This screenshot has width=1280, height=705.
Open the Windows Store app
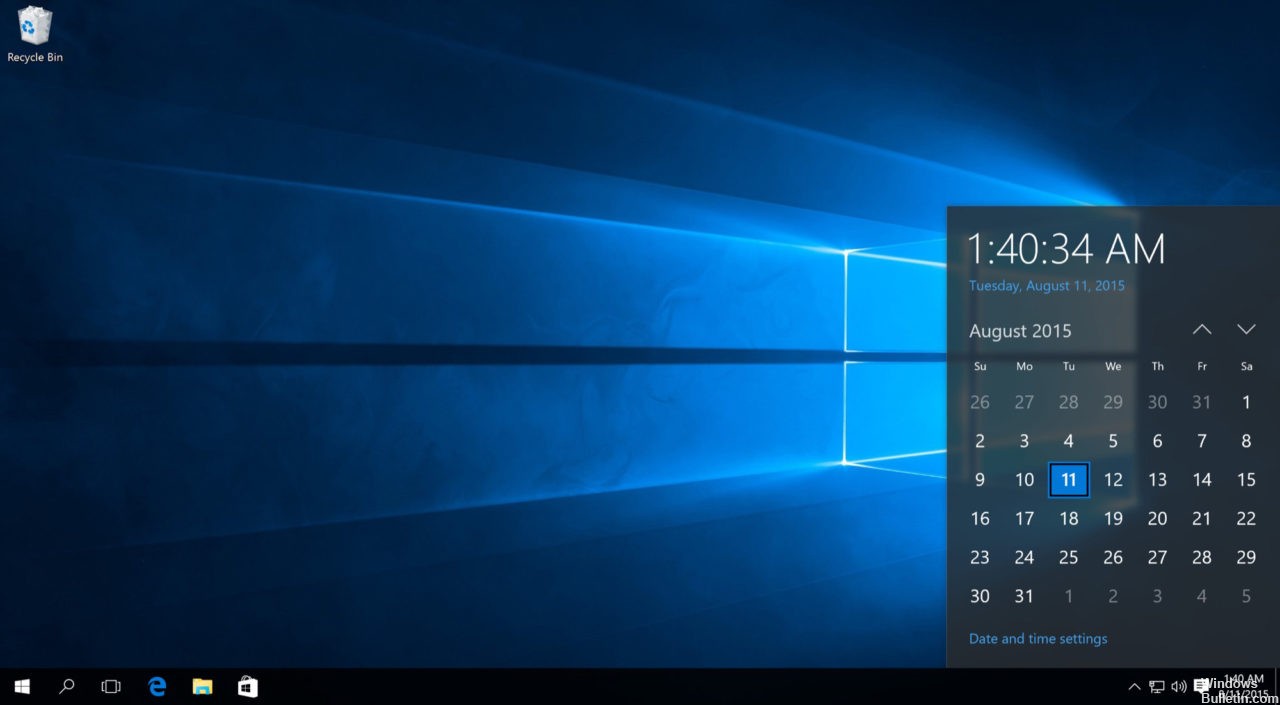point(247,686)
